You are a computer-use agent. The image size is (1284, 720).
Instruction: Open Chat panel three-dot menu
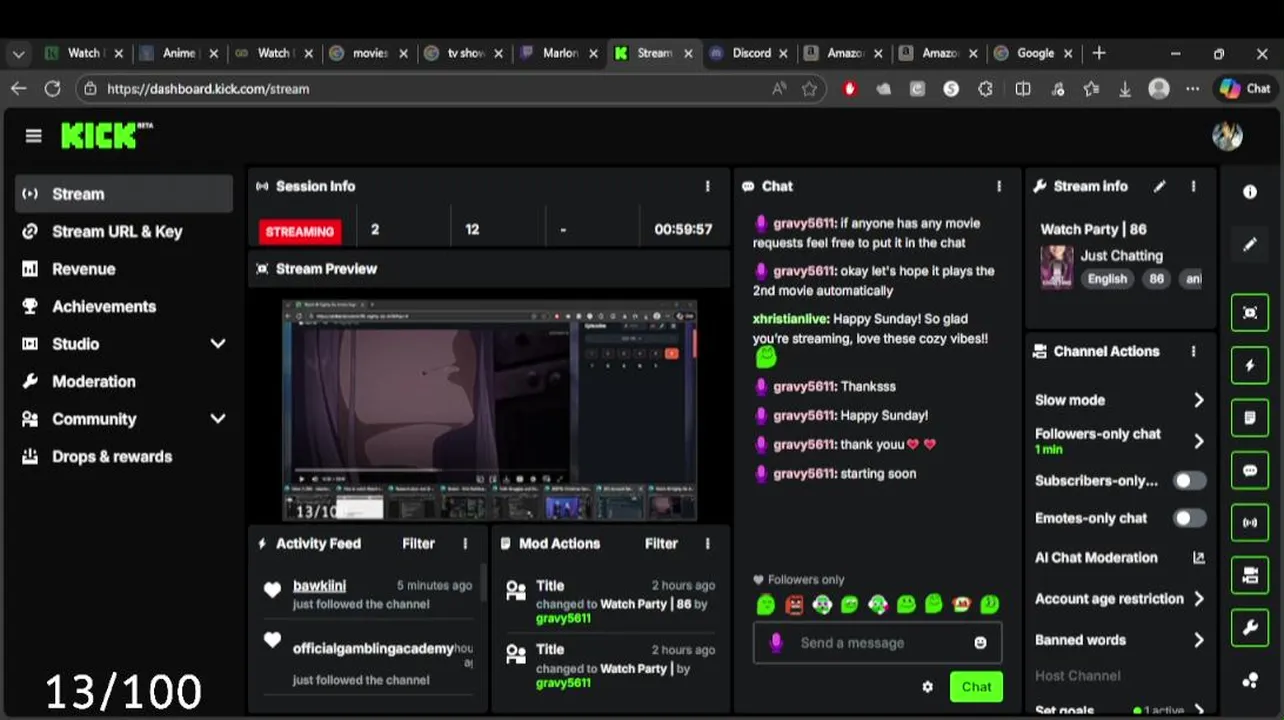coord(999,186)
